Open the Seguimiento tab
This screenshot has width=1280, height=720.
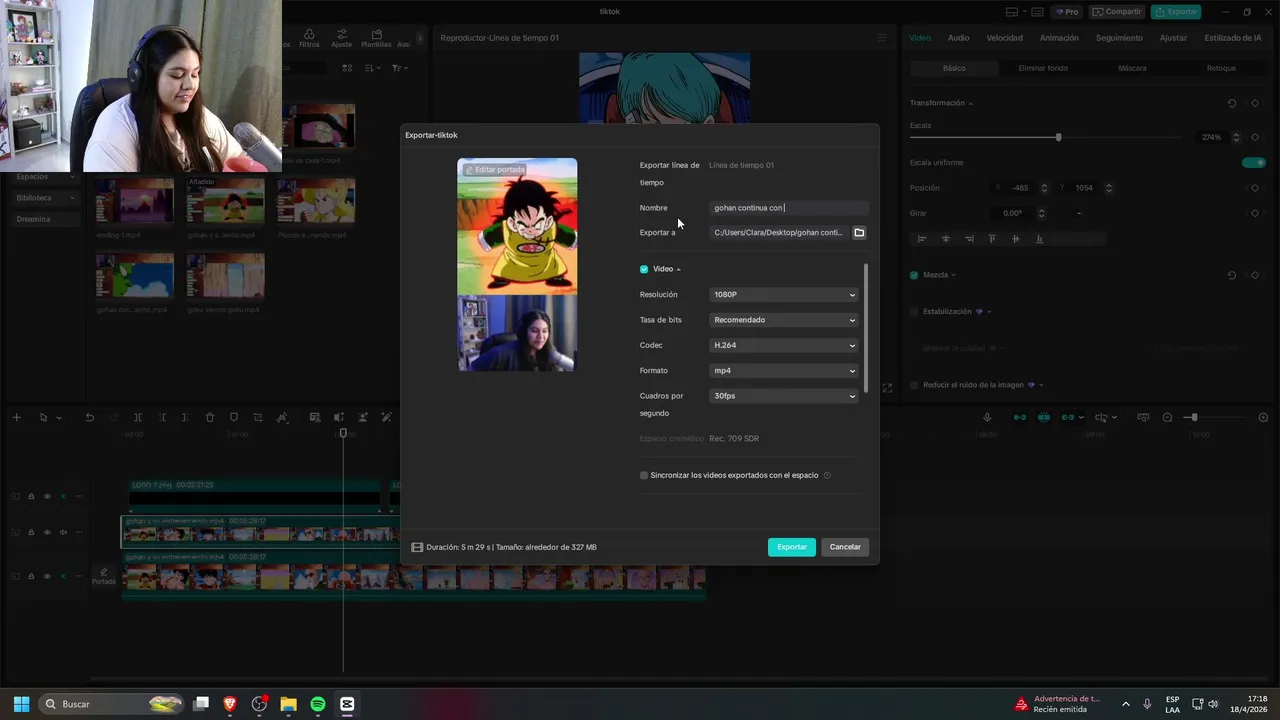pos(1119,38)
